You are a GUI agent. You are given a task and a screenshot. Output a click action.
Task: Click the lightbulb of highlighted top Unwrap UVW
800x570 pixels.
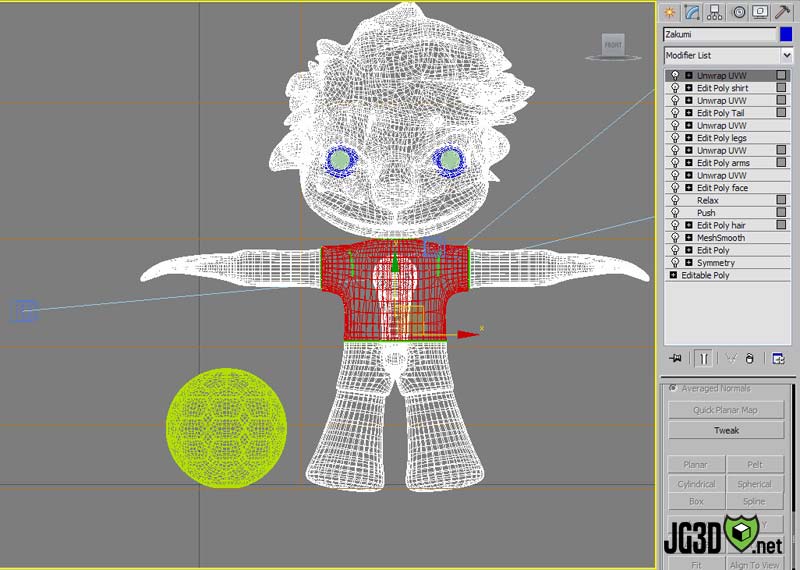pyautogui.click(x=676, y=76)
